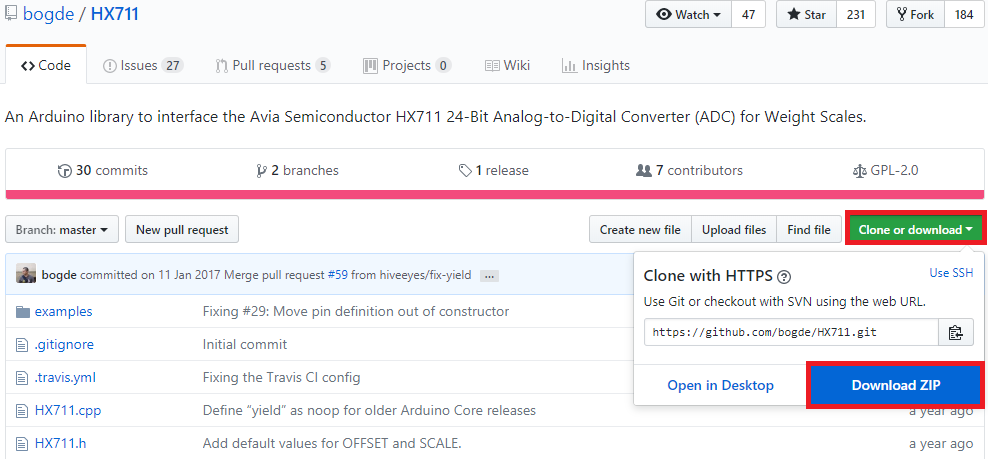The width and height of the screenshot is (988, 459).
Task: Open the Pull requests tab
Action: coord(272,66)
